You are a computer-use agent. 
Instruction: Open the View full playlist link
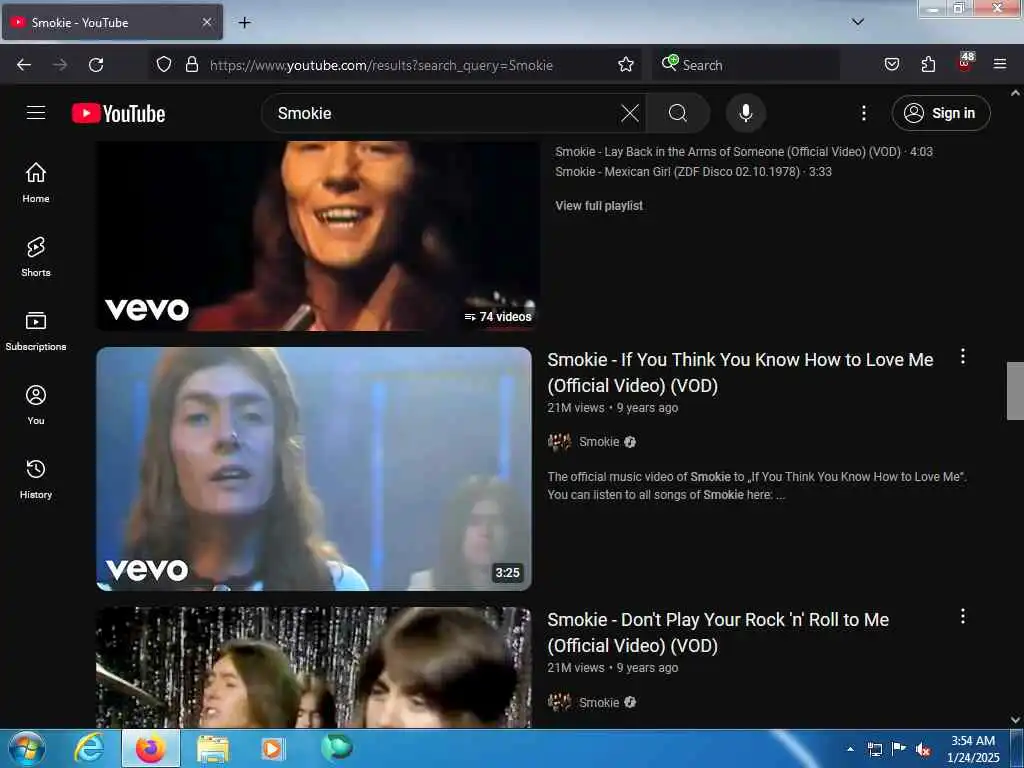point(599,206)
